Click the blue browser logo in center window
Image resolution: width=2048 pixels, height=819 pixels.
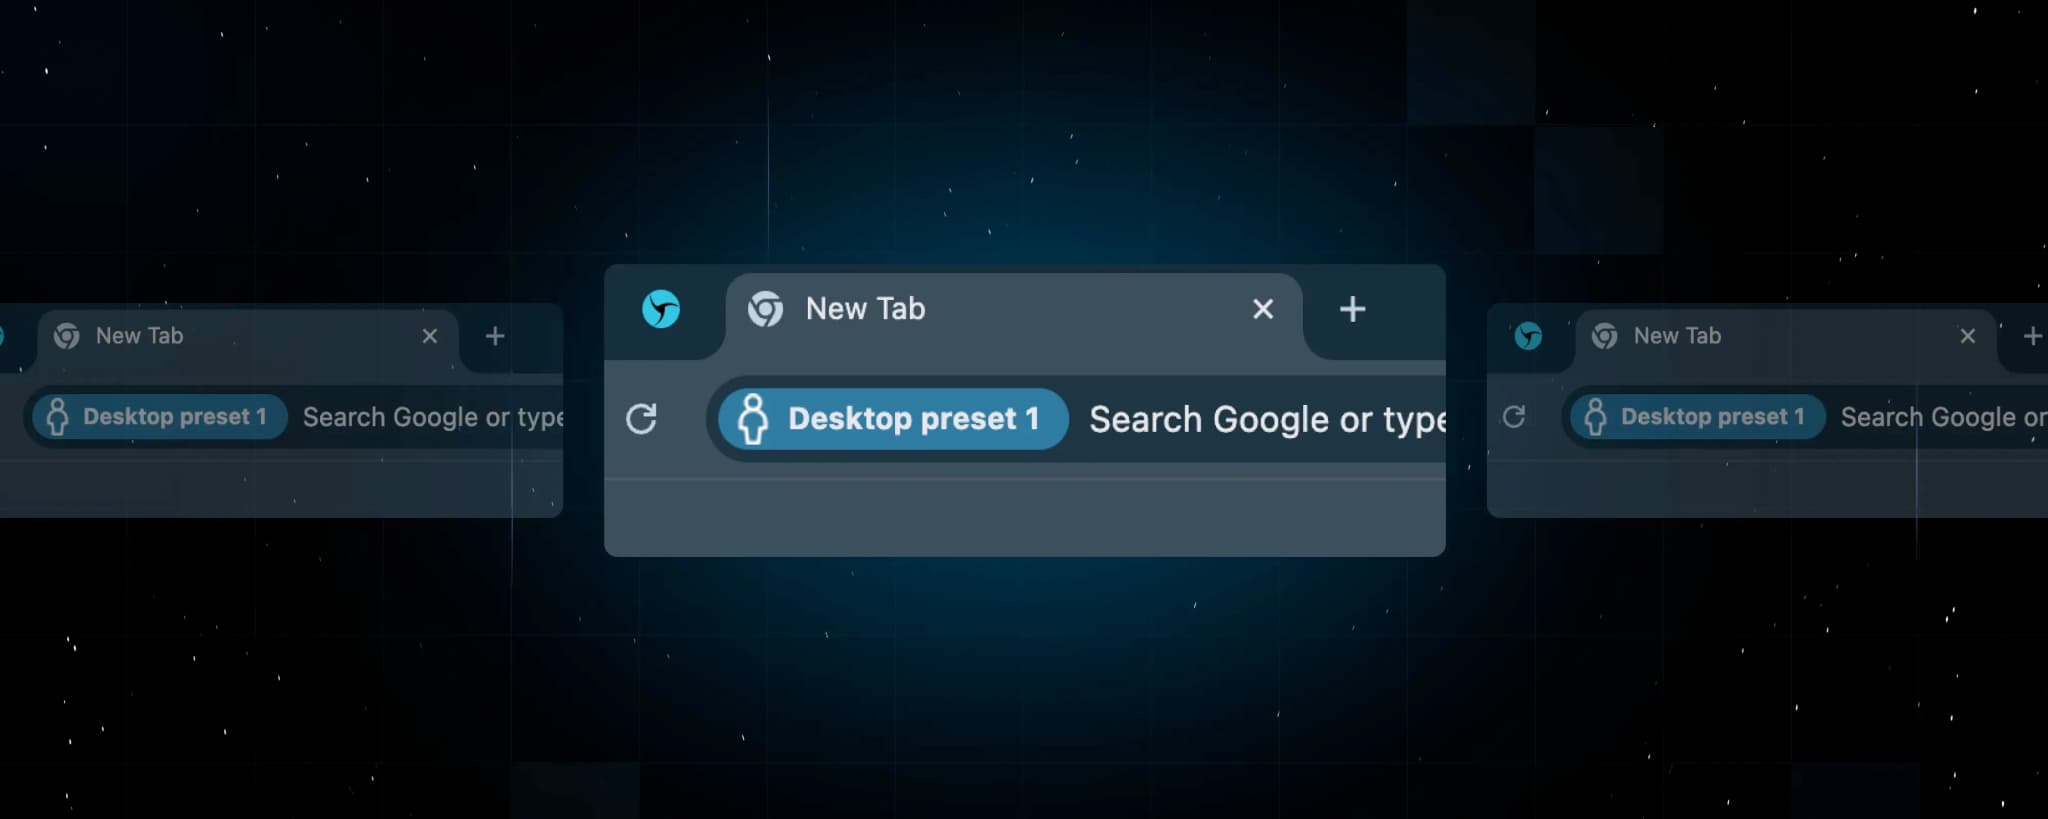coord(660,309)
